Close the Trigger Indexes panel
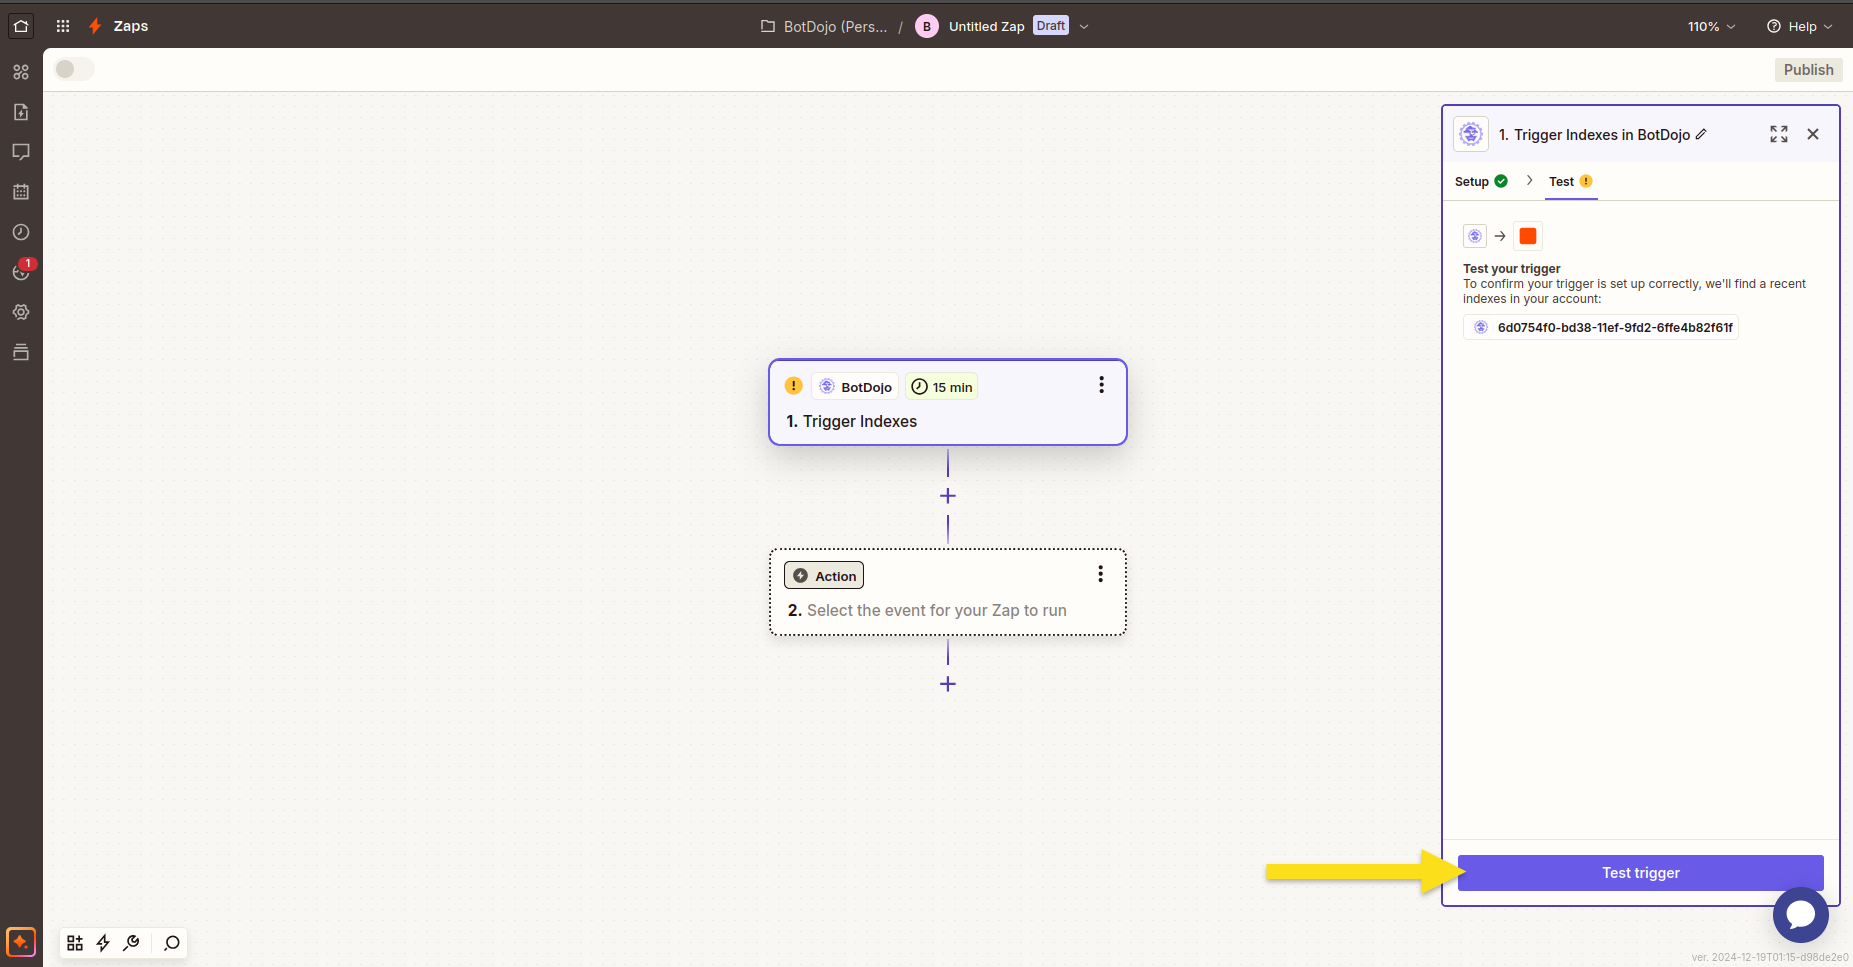The width and height of the screenshot is (1853, 967). [1813, 134]
